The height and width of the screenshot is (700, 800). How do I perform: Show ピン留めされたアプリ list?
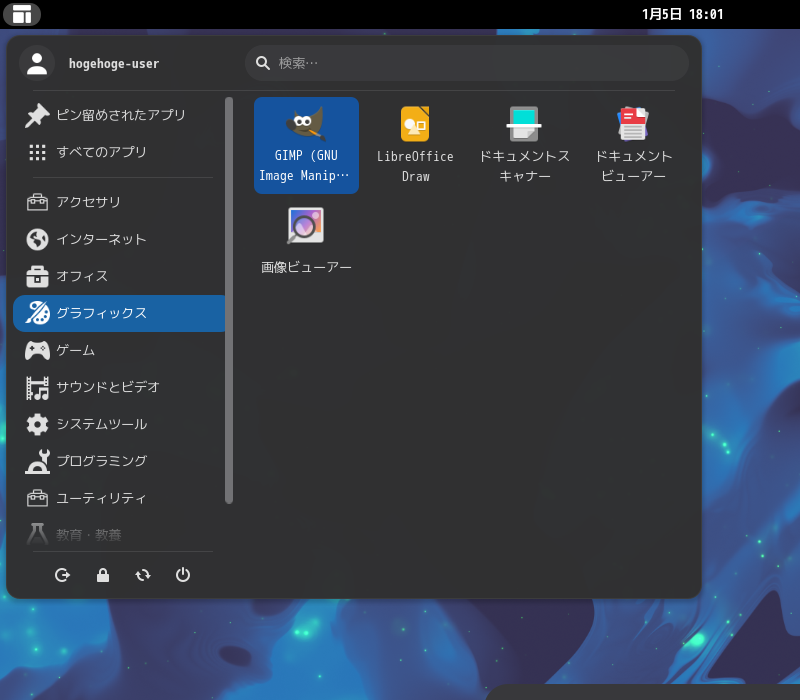119,115
